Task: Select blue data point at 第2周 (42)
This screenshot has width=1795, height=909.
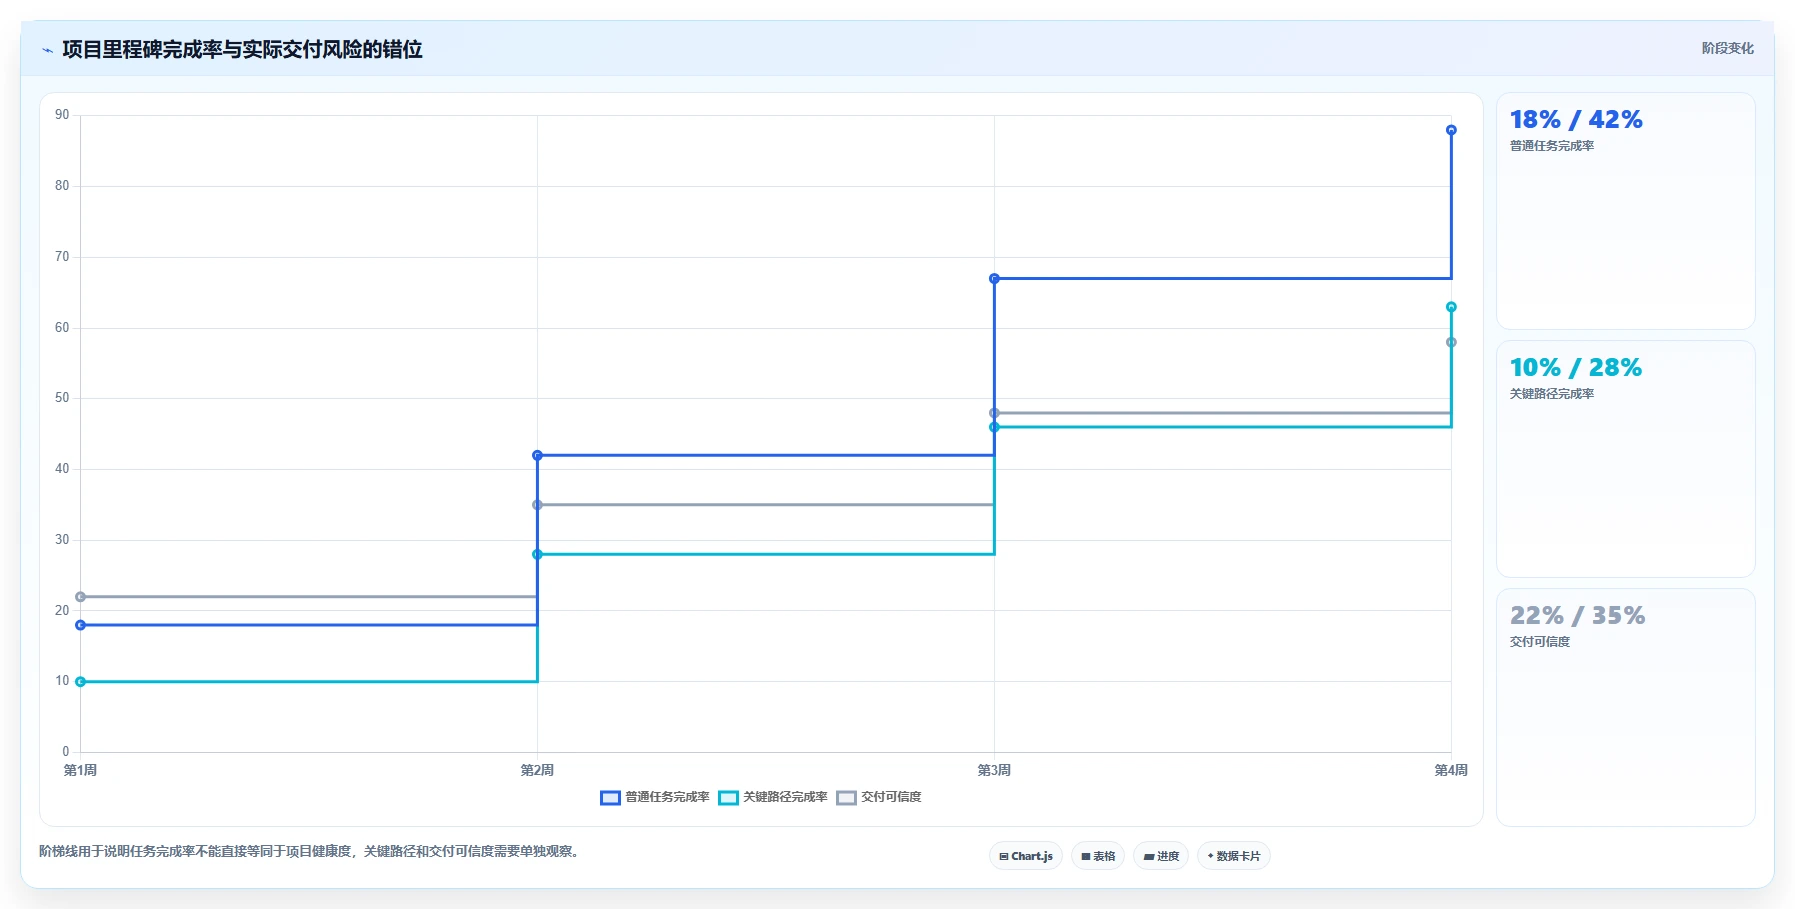Action: 537,455
